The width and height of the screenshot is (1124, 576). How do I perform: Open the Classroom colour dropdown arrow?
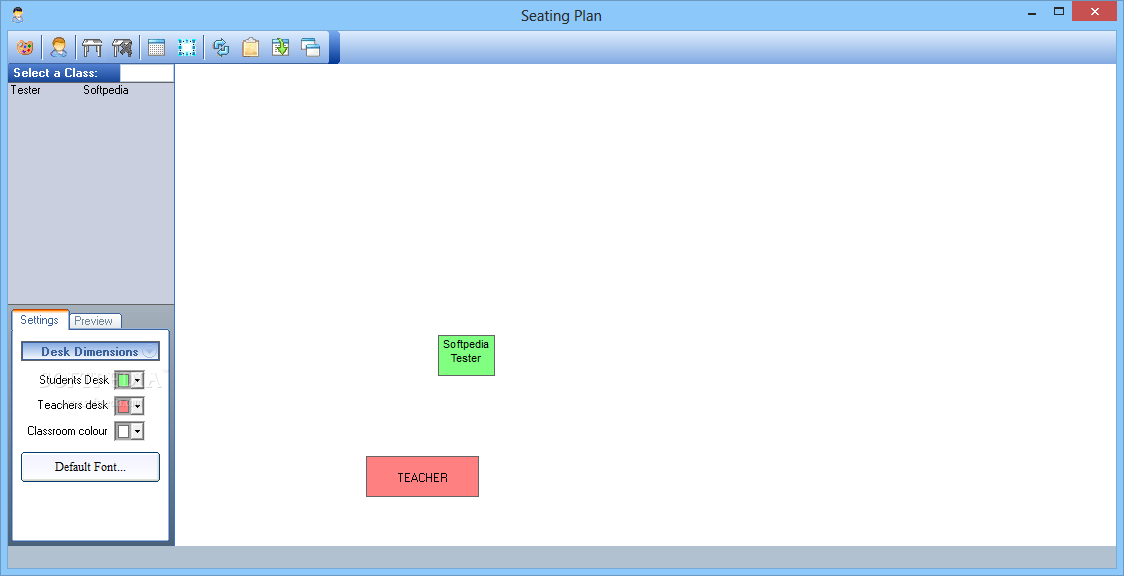coord(137,431)
